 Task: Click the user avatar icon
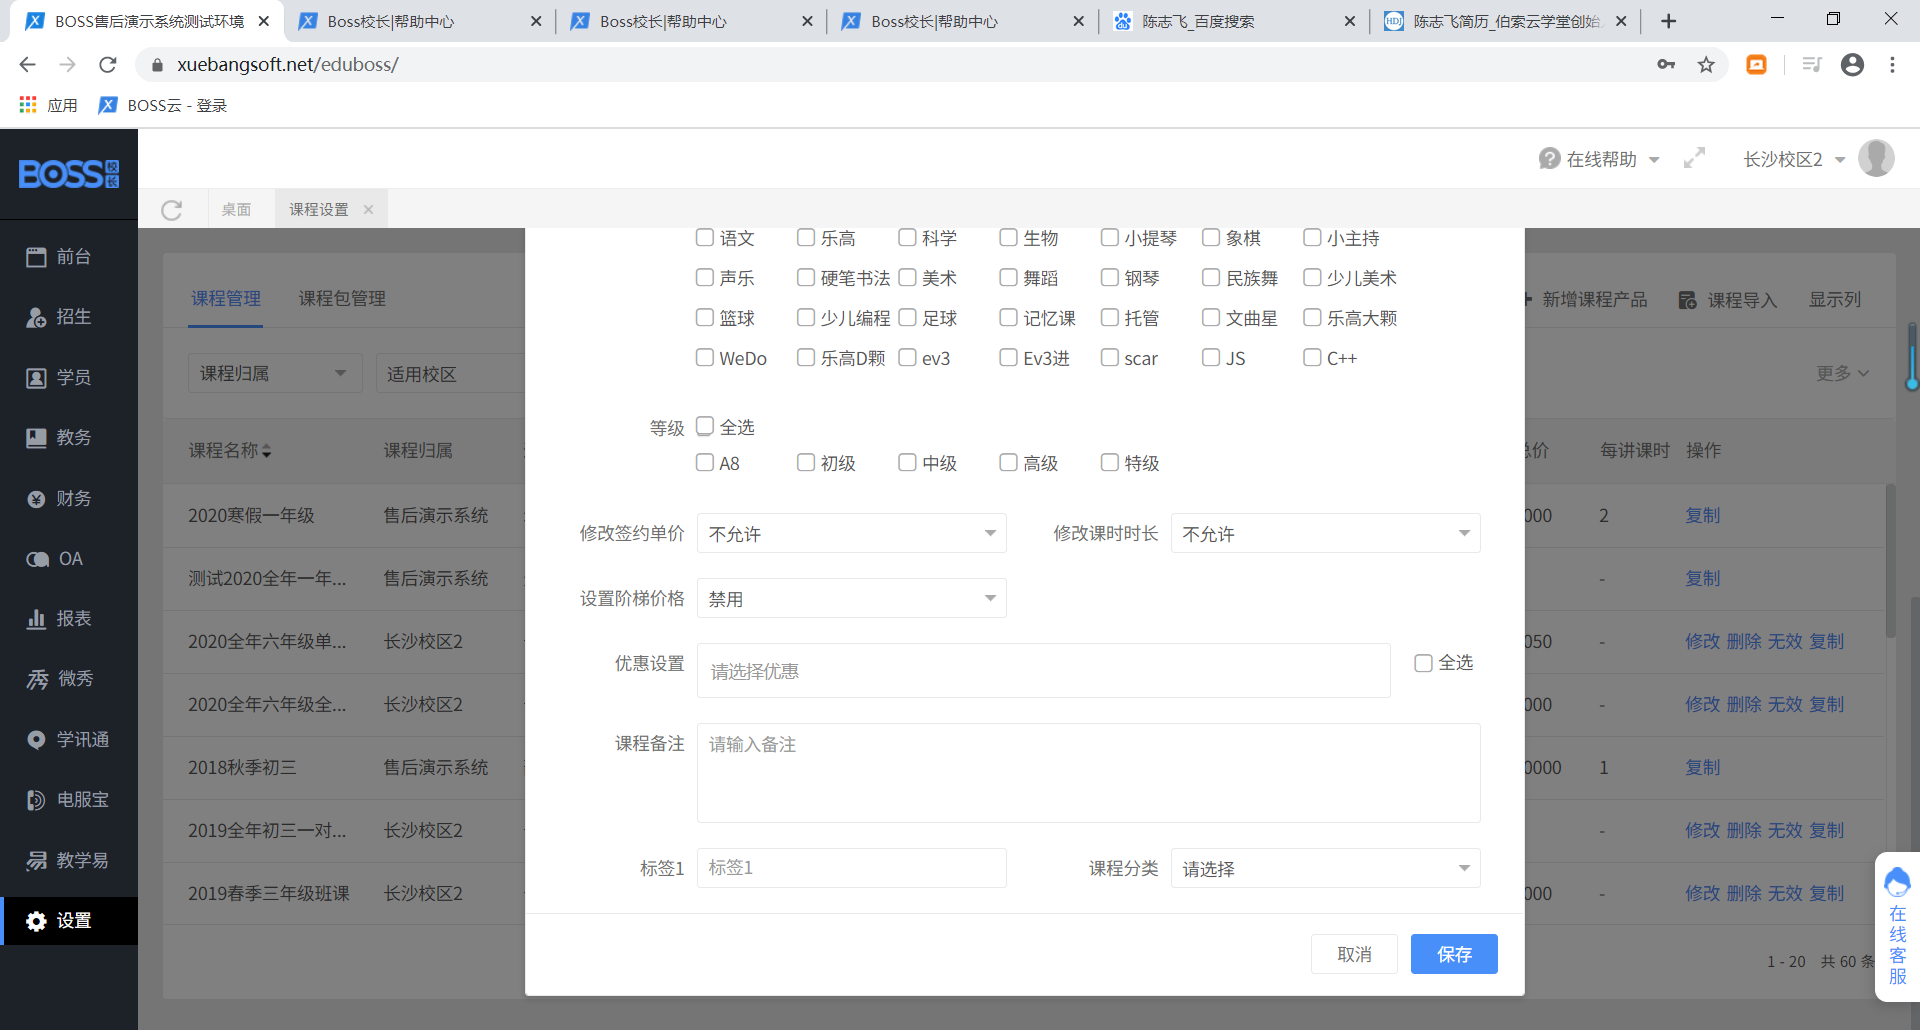tap(1876, 158)
